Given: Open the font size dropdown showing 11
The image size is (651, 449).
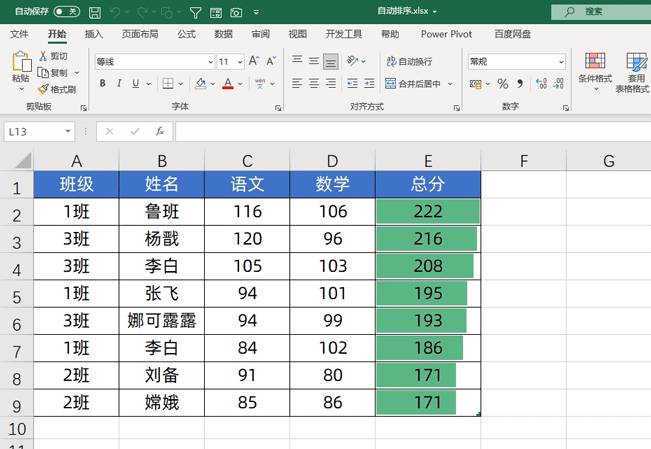Looking at the screenshot, I should pyautogui.click(x=240, y=62).
